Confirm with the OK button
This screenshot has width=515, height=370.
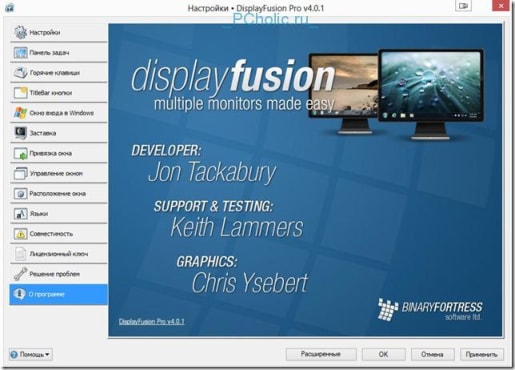click(383, 354)
